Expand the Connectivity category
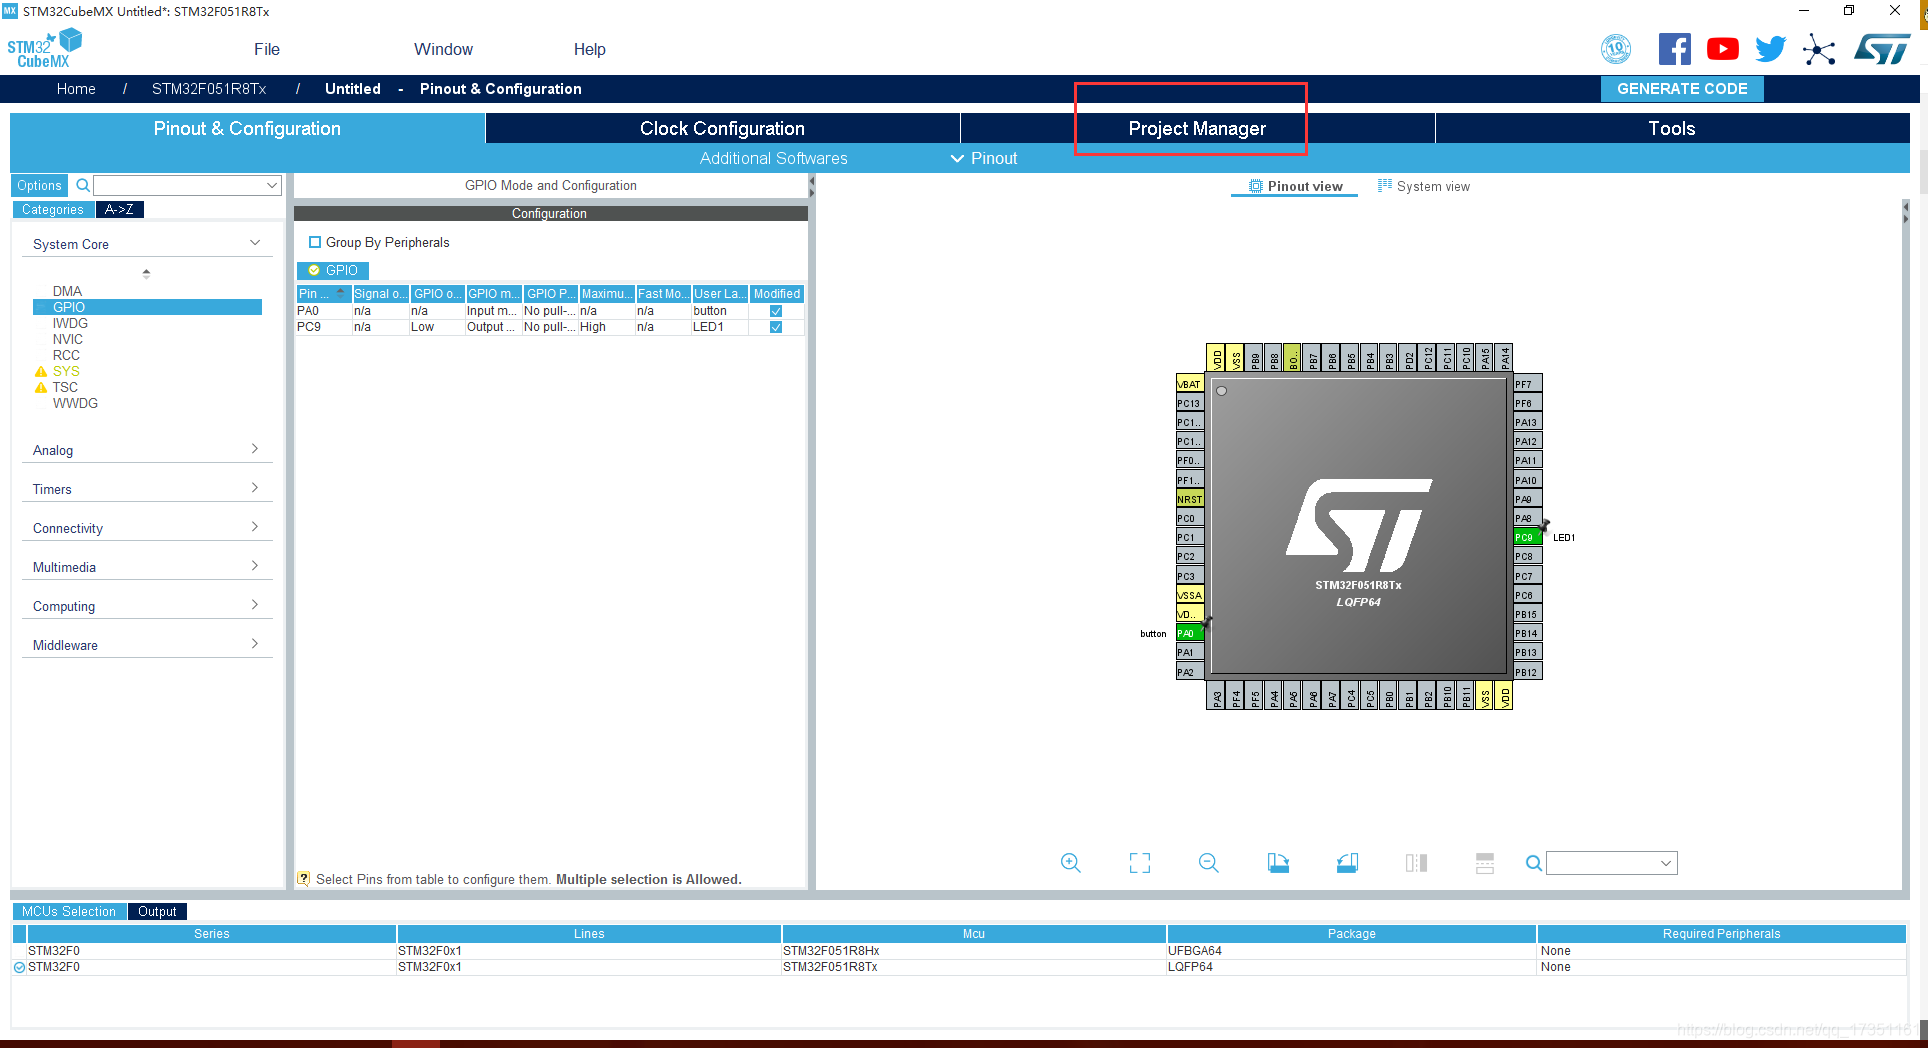Screen dimensions: 1928x1048 tap(255, 527)
